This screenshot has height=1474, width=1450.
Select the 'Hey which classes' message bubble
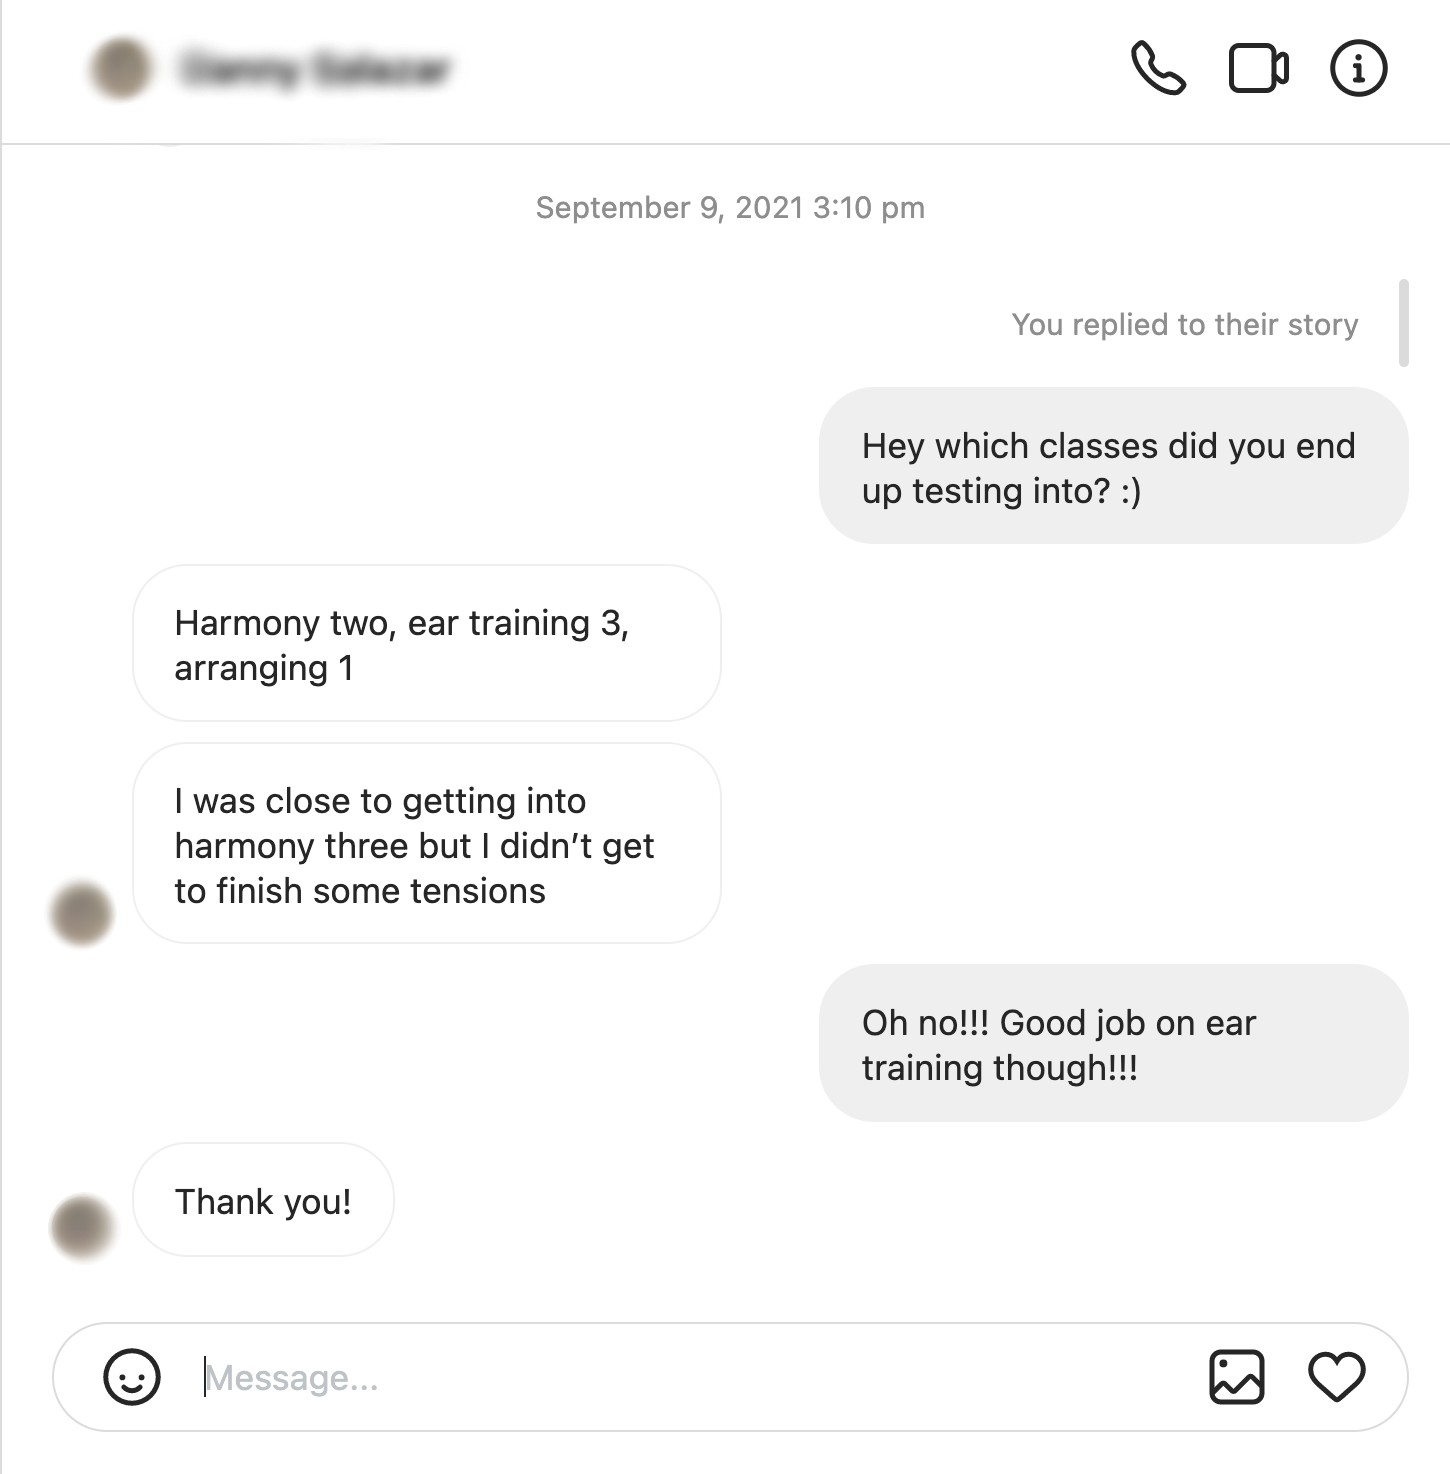1113,466
